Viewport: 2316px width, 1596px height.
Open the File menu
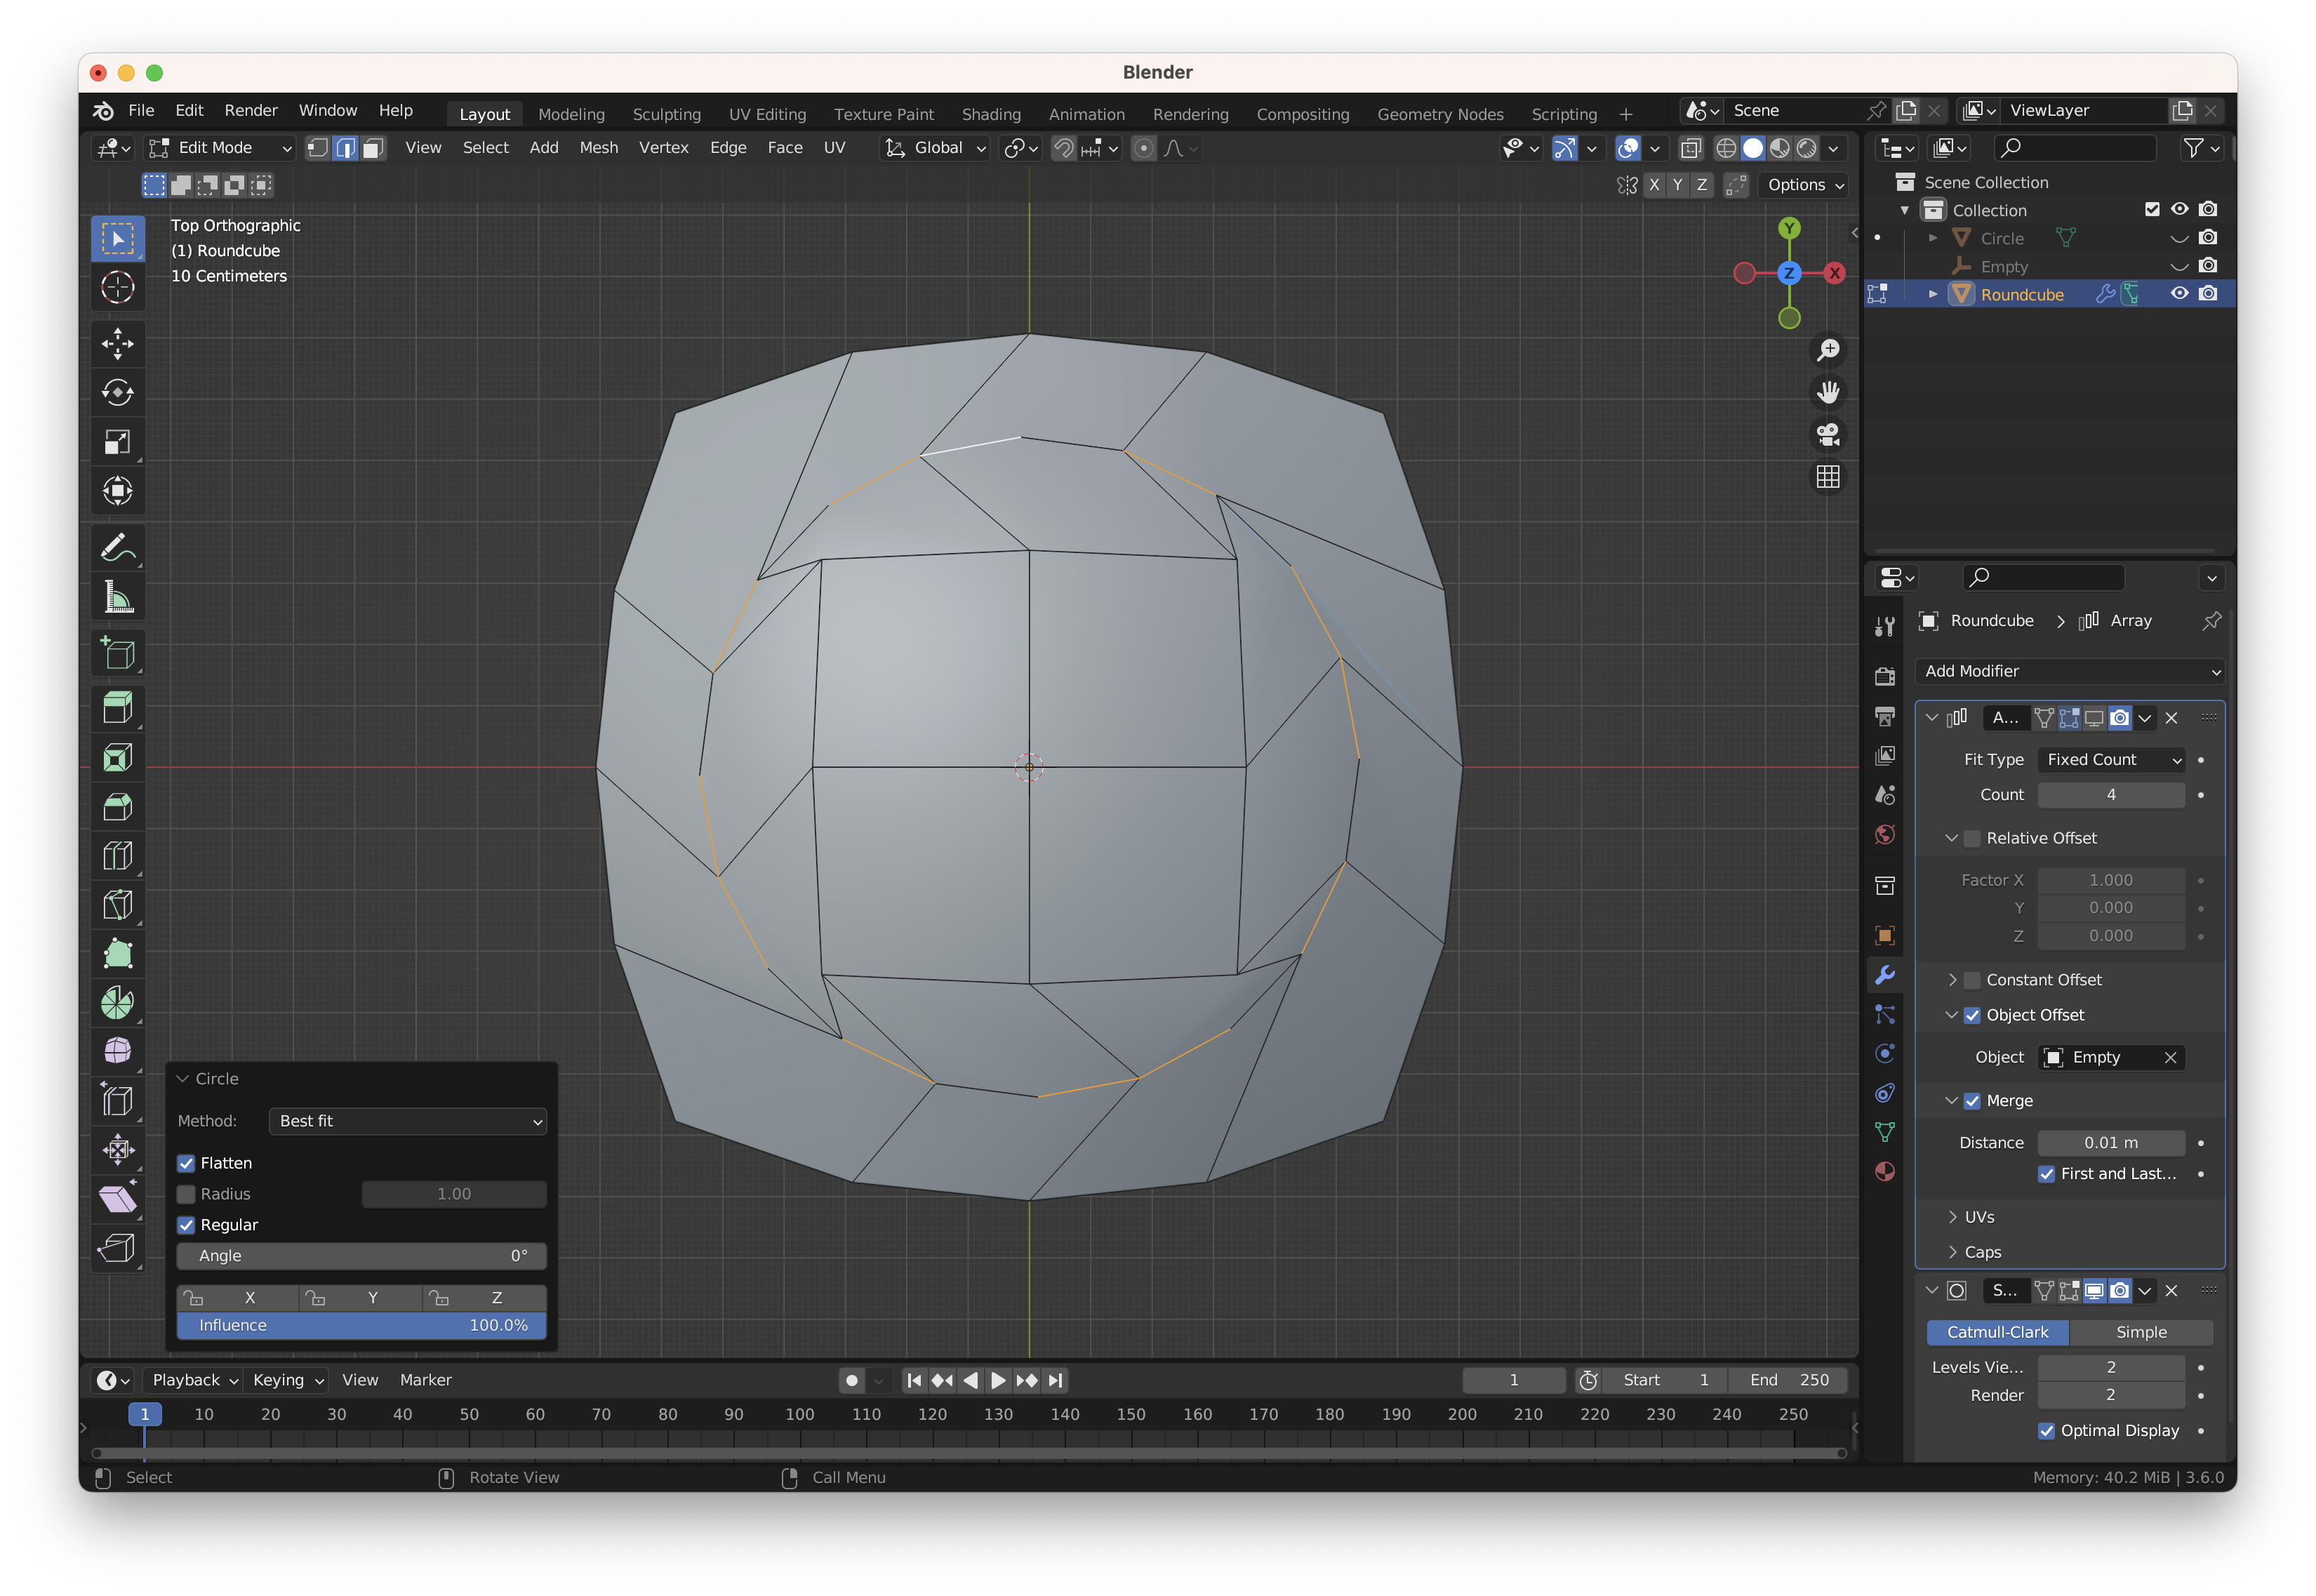pos(141,110)
